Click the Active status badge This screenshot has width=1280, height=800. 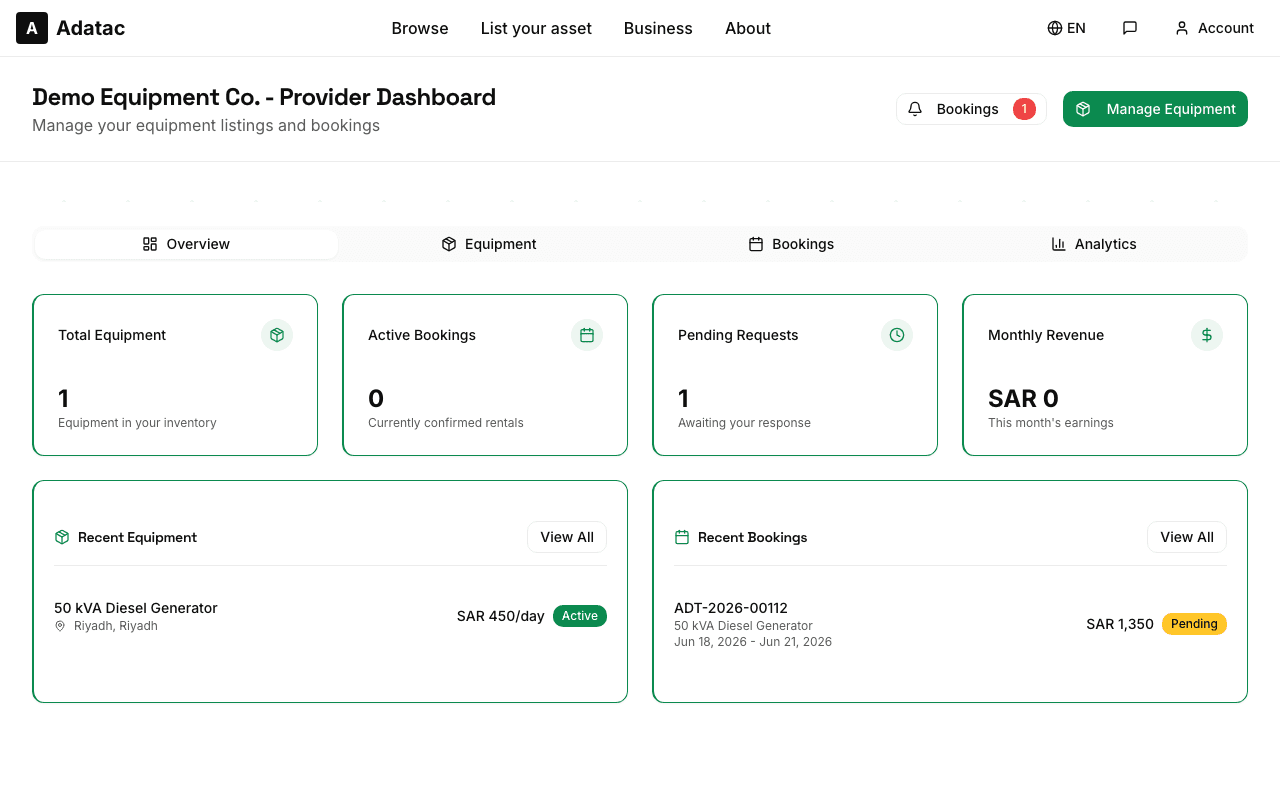(x=580, y=616)
